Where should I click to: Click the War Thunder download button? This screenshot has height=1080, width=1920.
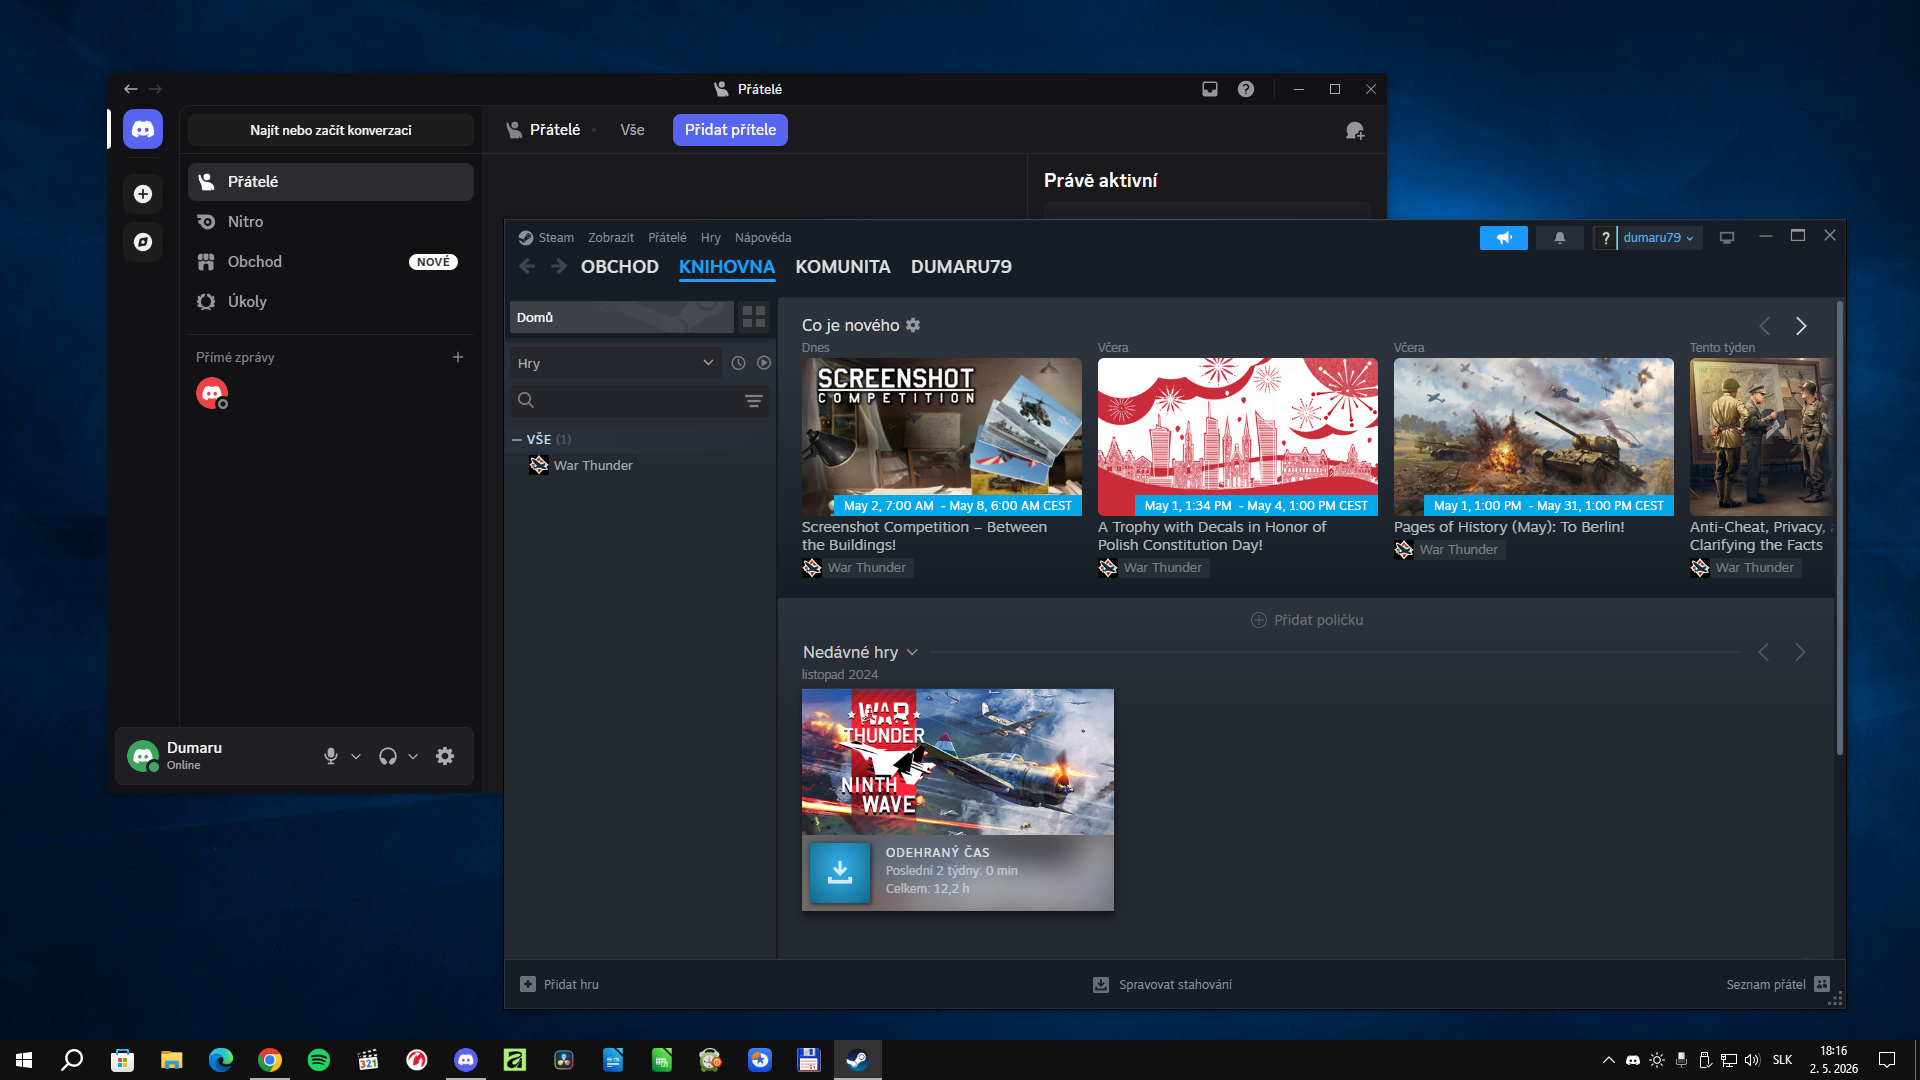click(x=840, y=873)
